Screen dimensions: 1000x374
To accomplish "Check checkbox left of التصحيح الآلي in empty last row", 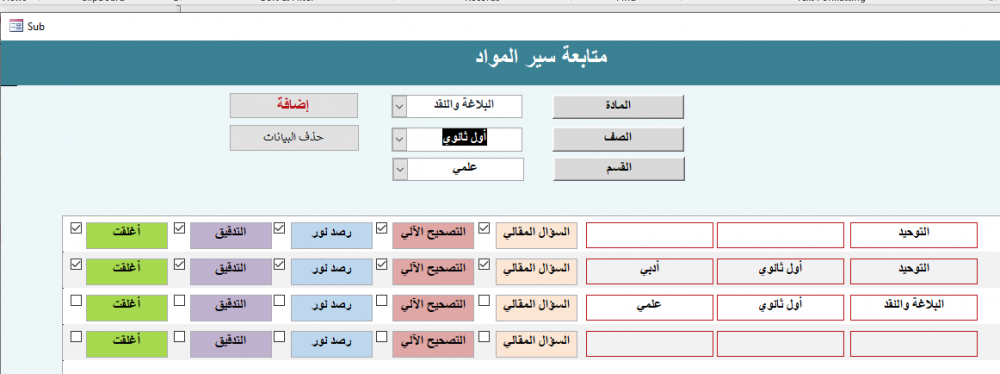I will [381, 336].
